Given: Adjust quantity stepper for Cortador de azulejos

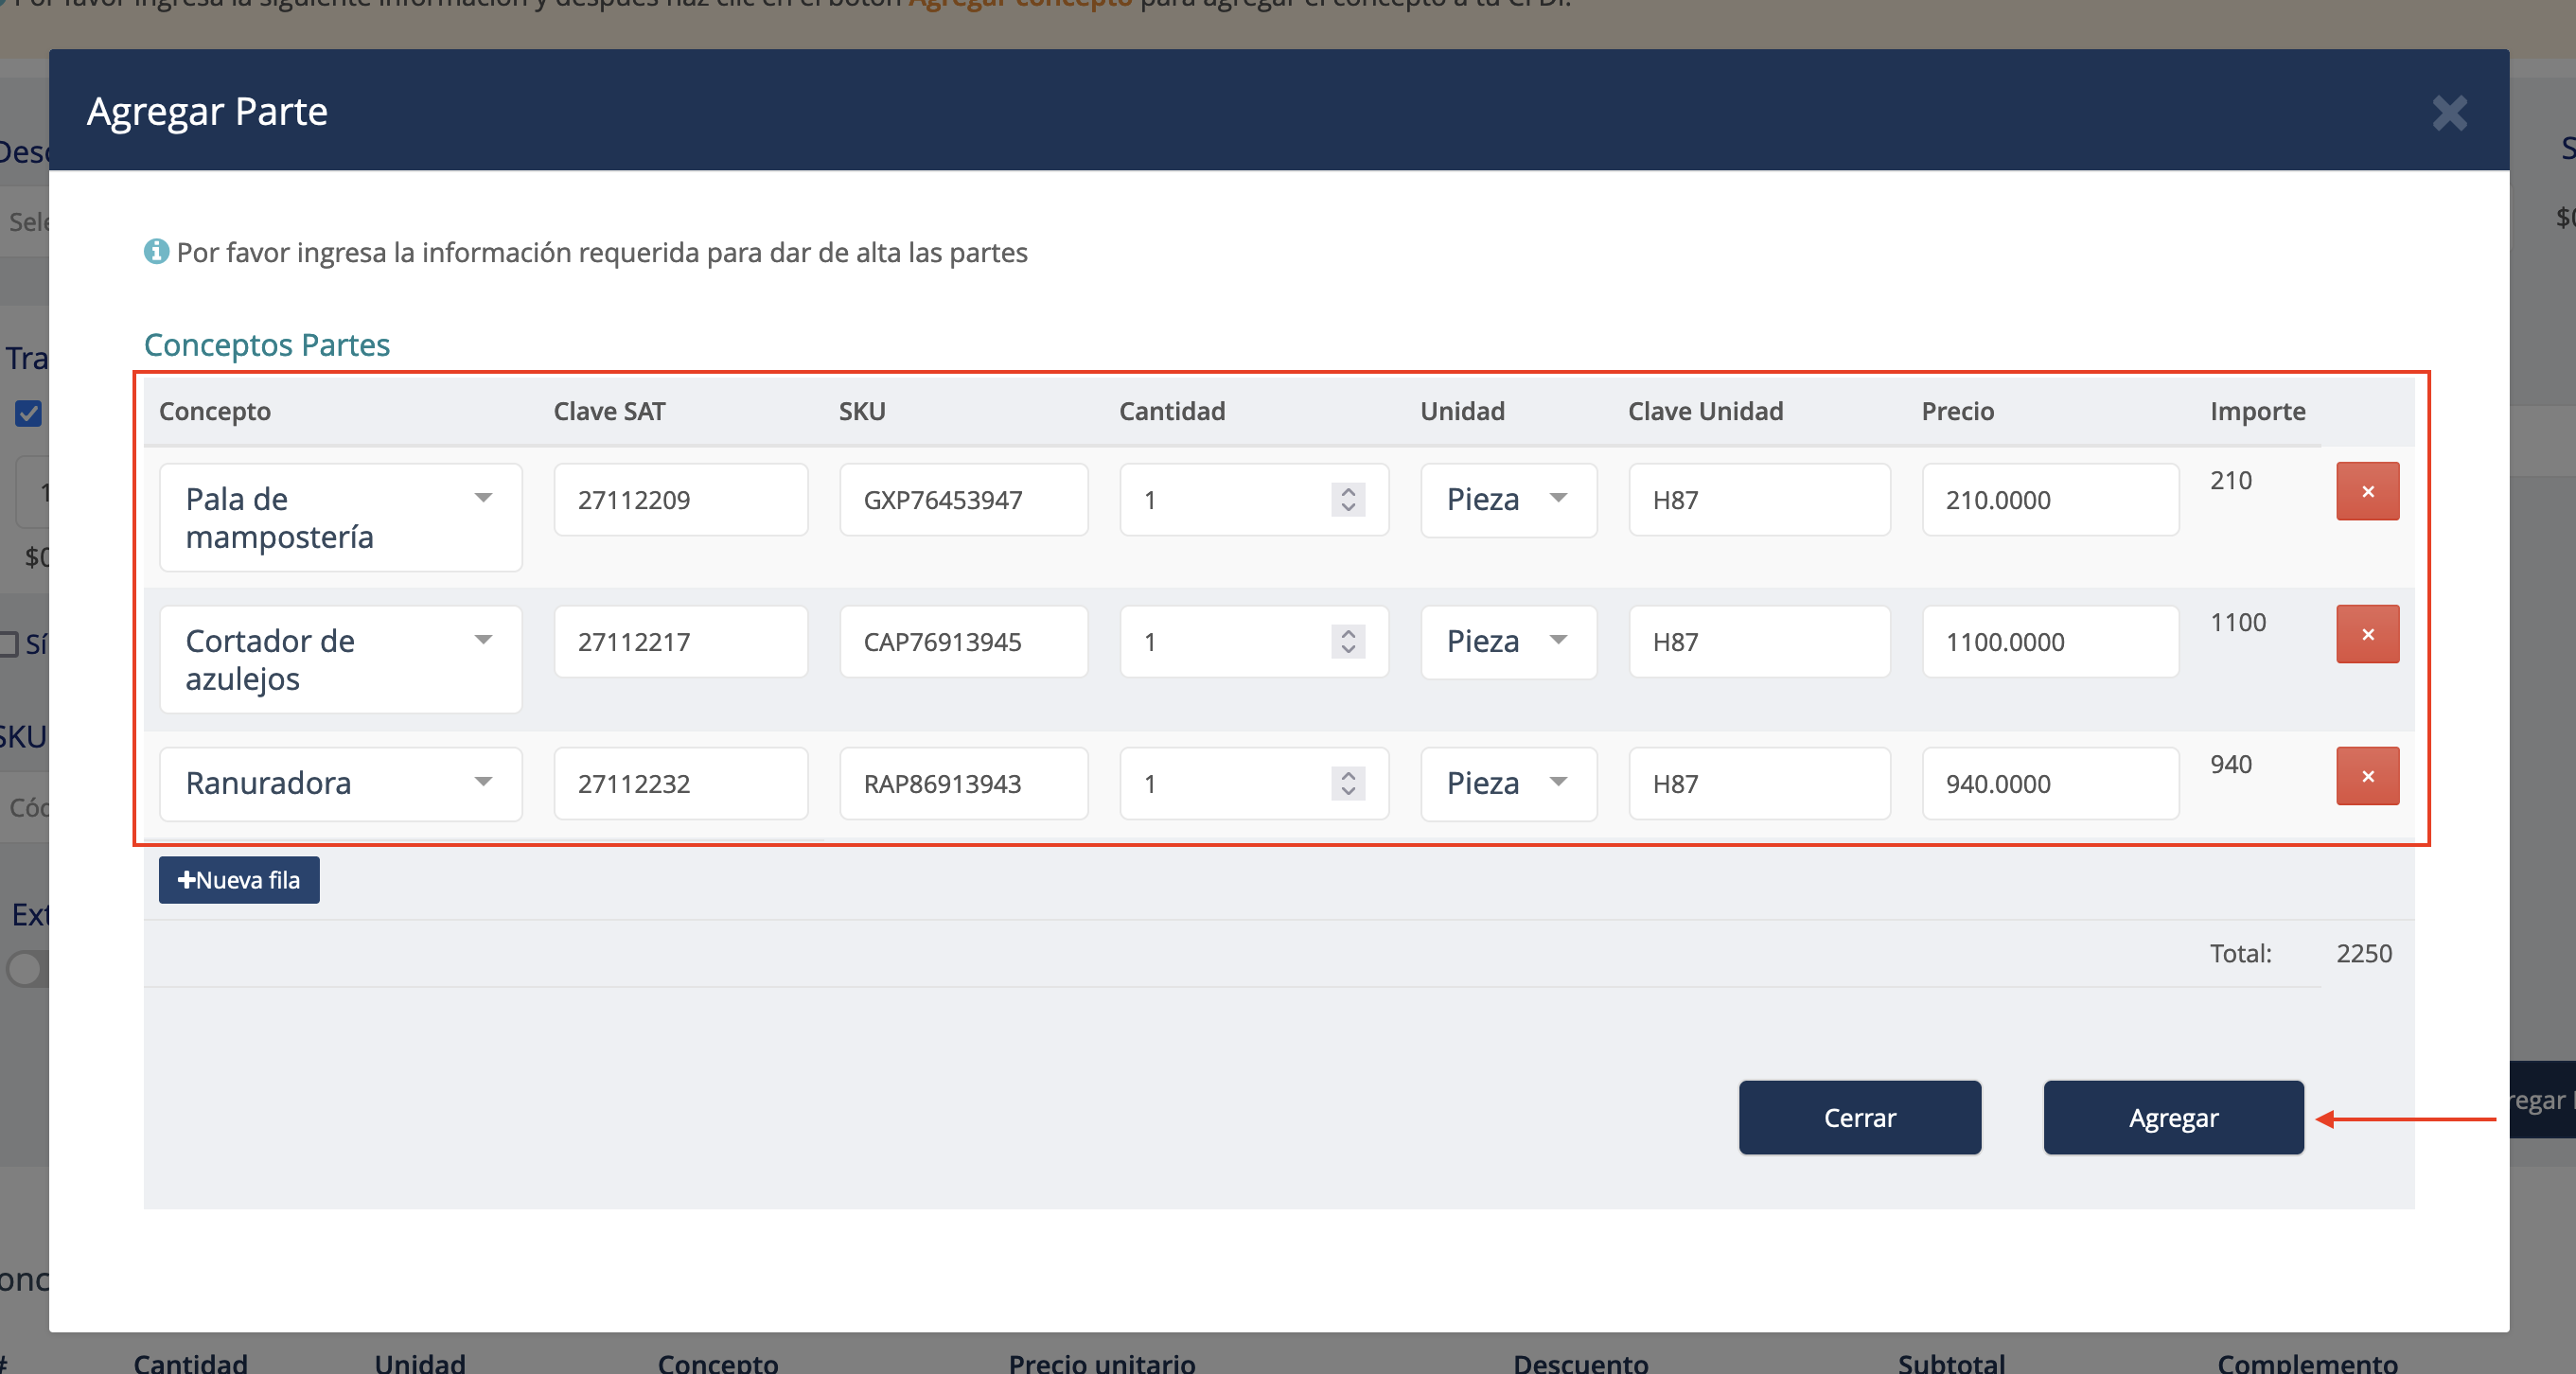Looking at the screenshot, I should [1348, 641].
